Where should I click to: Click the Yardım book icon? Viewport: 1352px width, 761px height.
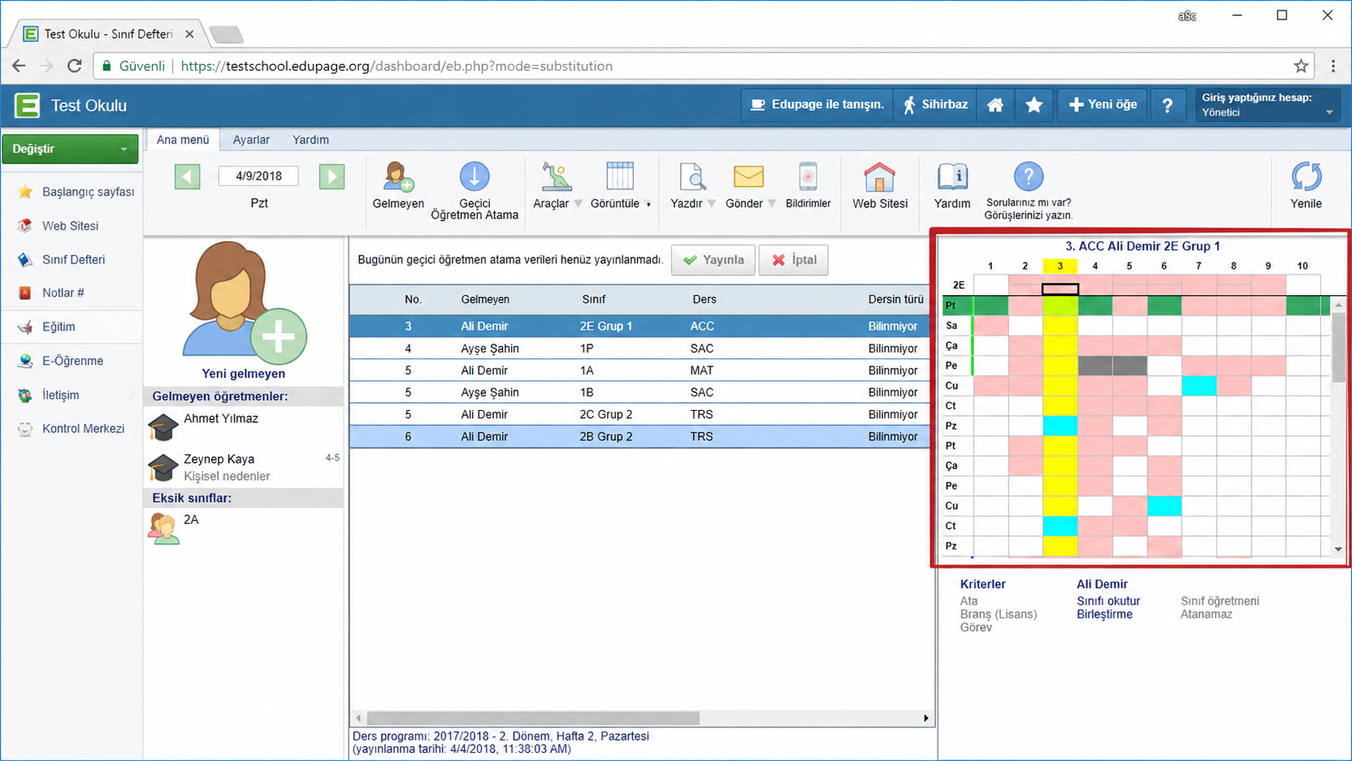(x=952, y=176)
